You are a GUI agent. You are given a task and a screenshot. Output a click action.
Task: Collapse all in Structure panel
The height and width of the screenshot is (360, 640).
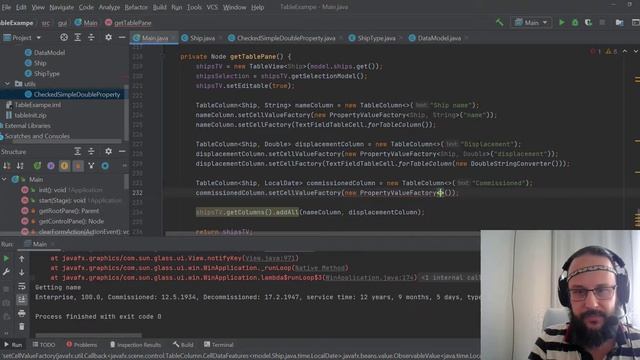[x=91, y=151]
